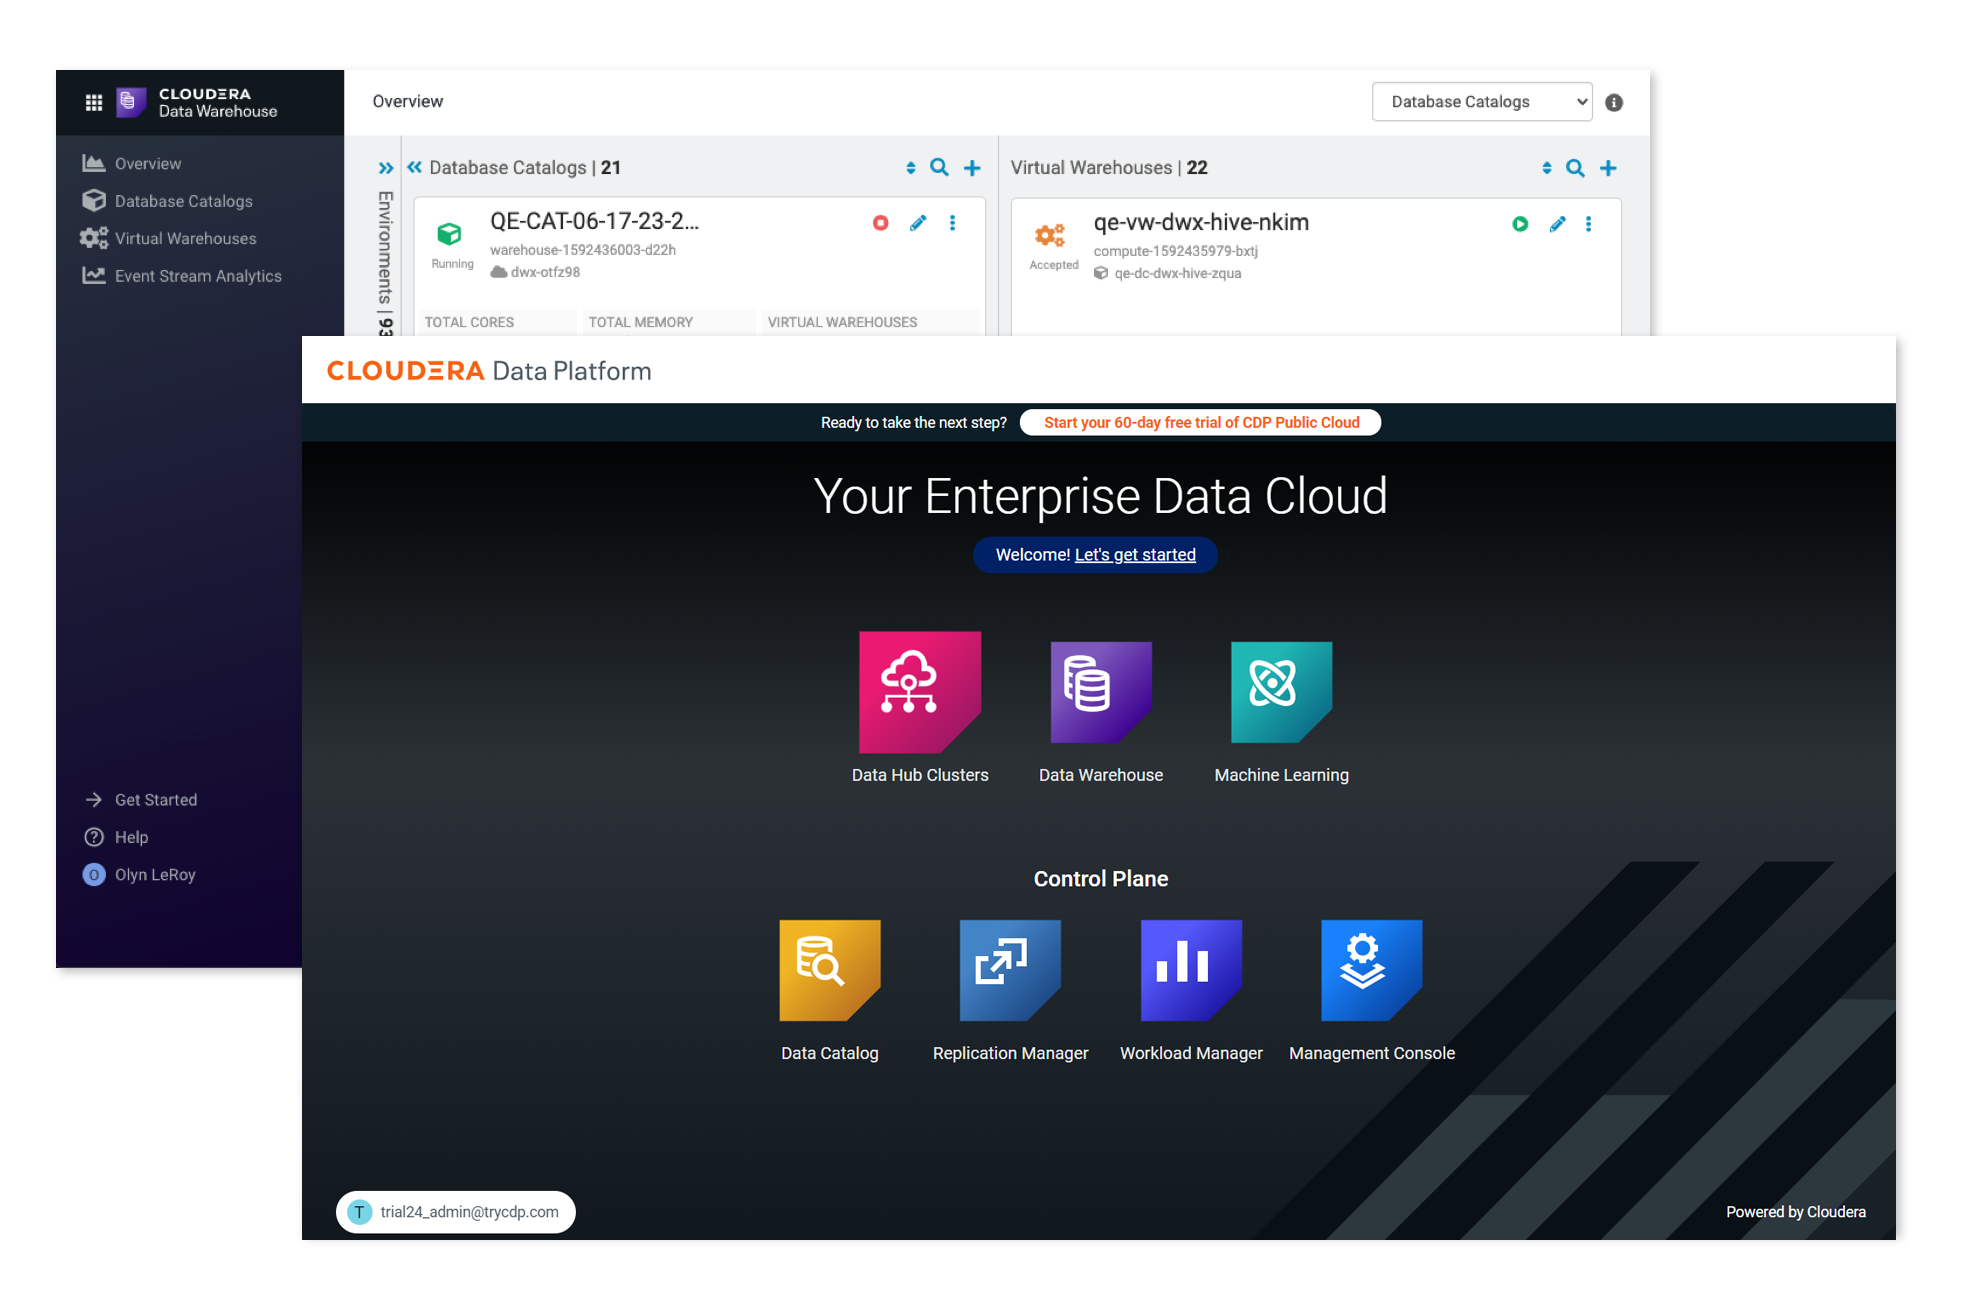Open Virtual Warehouses in the sidebar
The image size is (1976, 1314).
point(169,238)
